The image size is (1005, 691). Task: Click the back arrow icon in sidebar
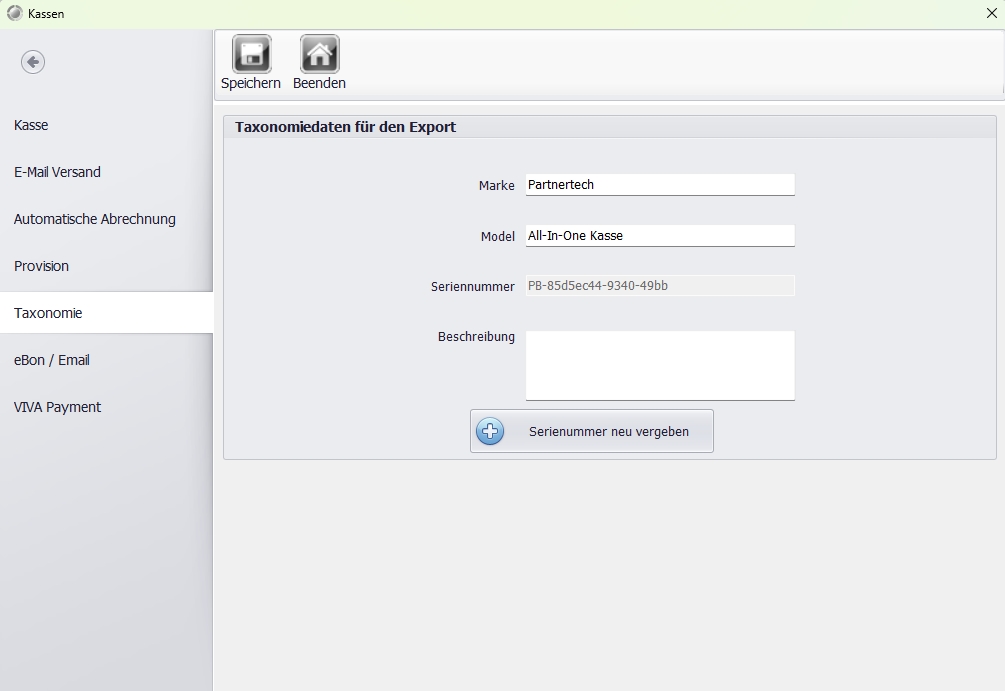point(33,62)
